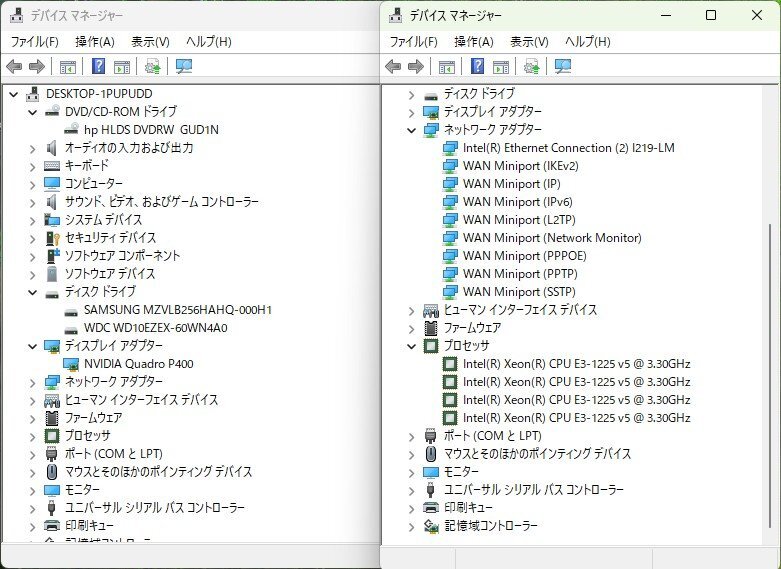Click the WAN Miniport (IKEv2) adapter icon
Screen dimensions: 781x569
pyautogui.click(x=450, y=166)
